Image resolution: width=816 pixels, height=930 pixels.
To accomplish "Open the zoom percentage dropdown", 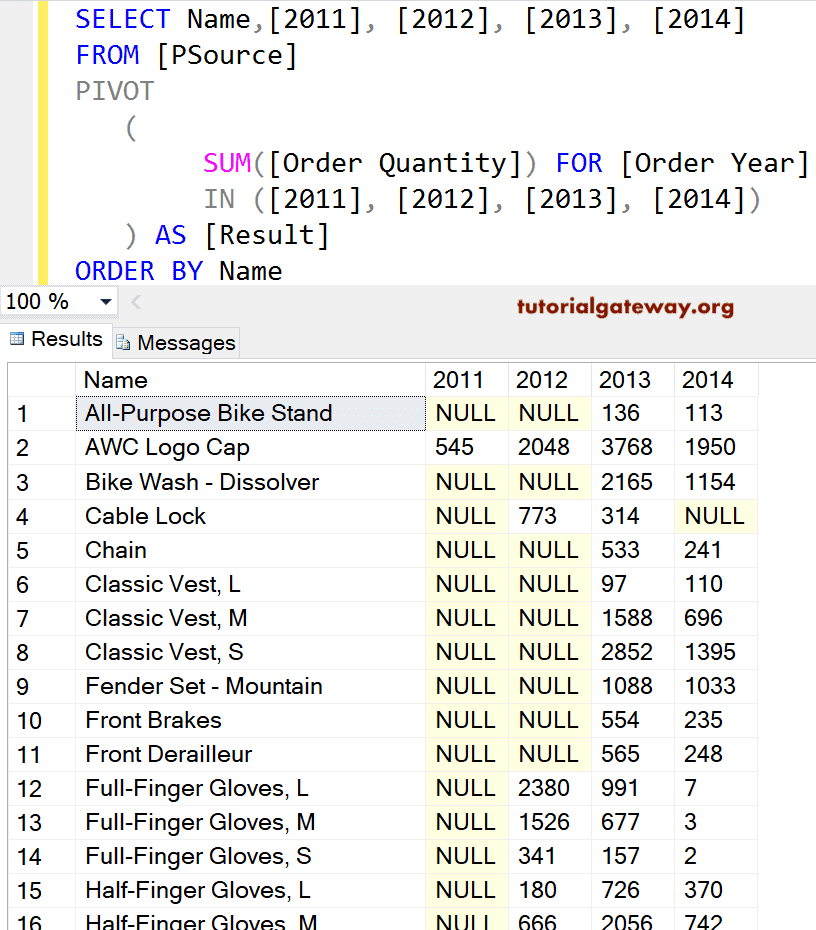I will [105, 300].
